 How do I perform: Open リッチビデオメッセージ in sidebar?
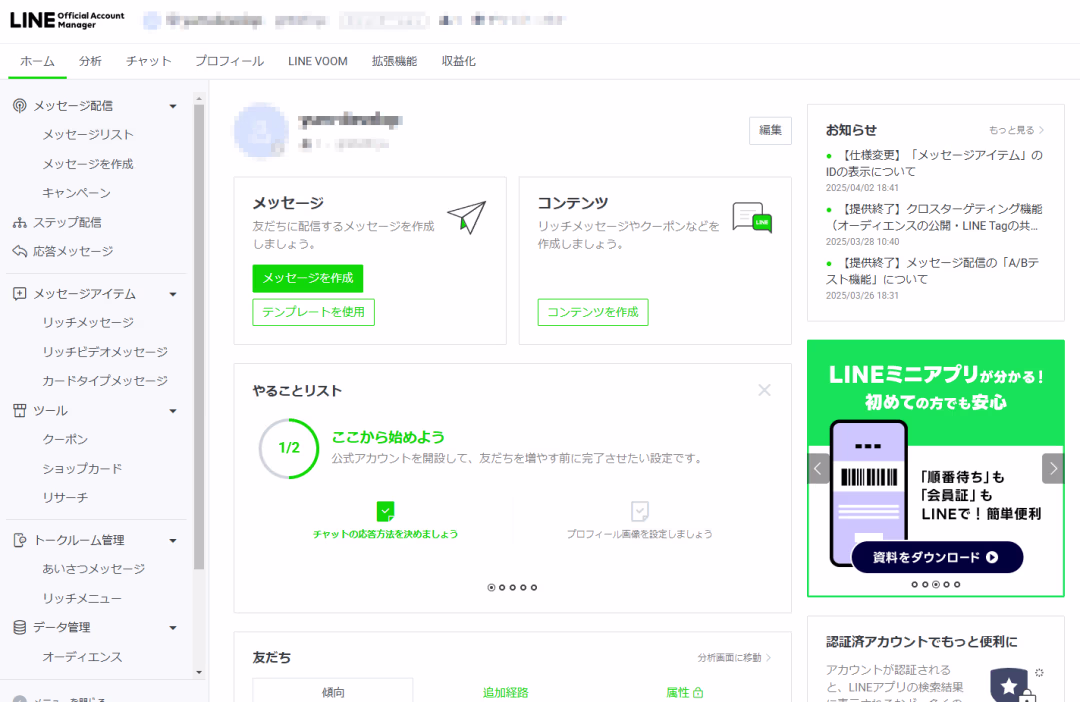[105, 352]
